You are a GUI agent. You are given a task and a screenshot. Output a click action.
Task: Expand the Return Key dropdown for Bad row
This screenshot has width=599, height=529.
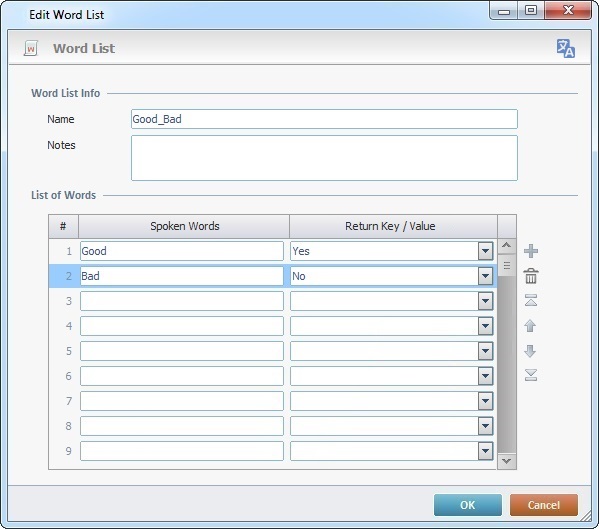[x=485, y=276]
